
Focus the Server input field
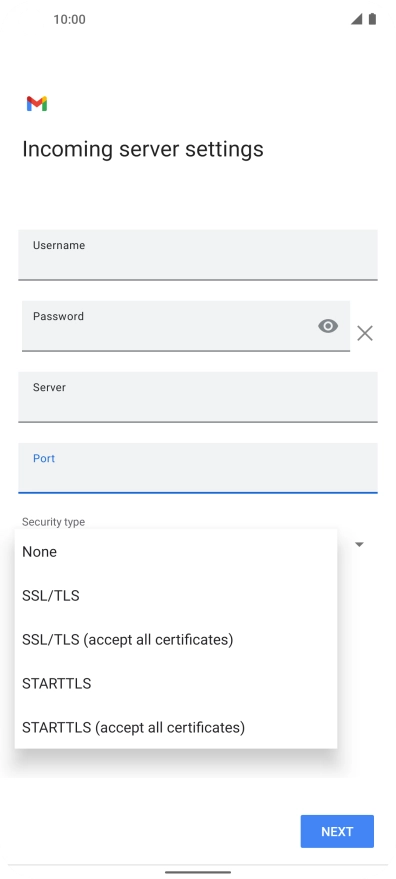pos(198,397)
